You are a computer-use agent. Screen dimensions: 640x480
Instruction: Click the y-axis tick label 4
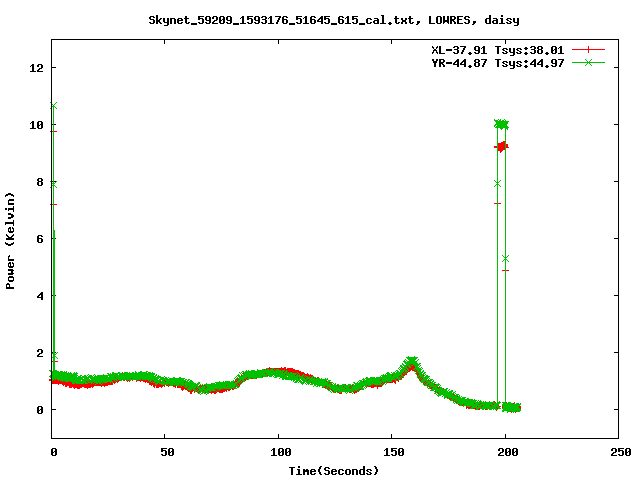pyautogui.click(x=40, y=296)
